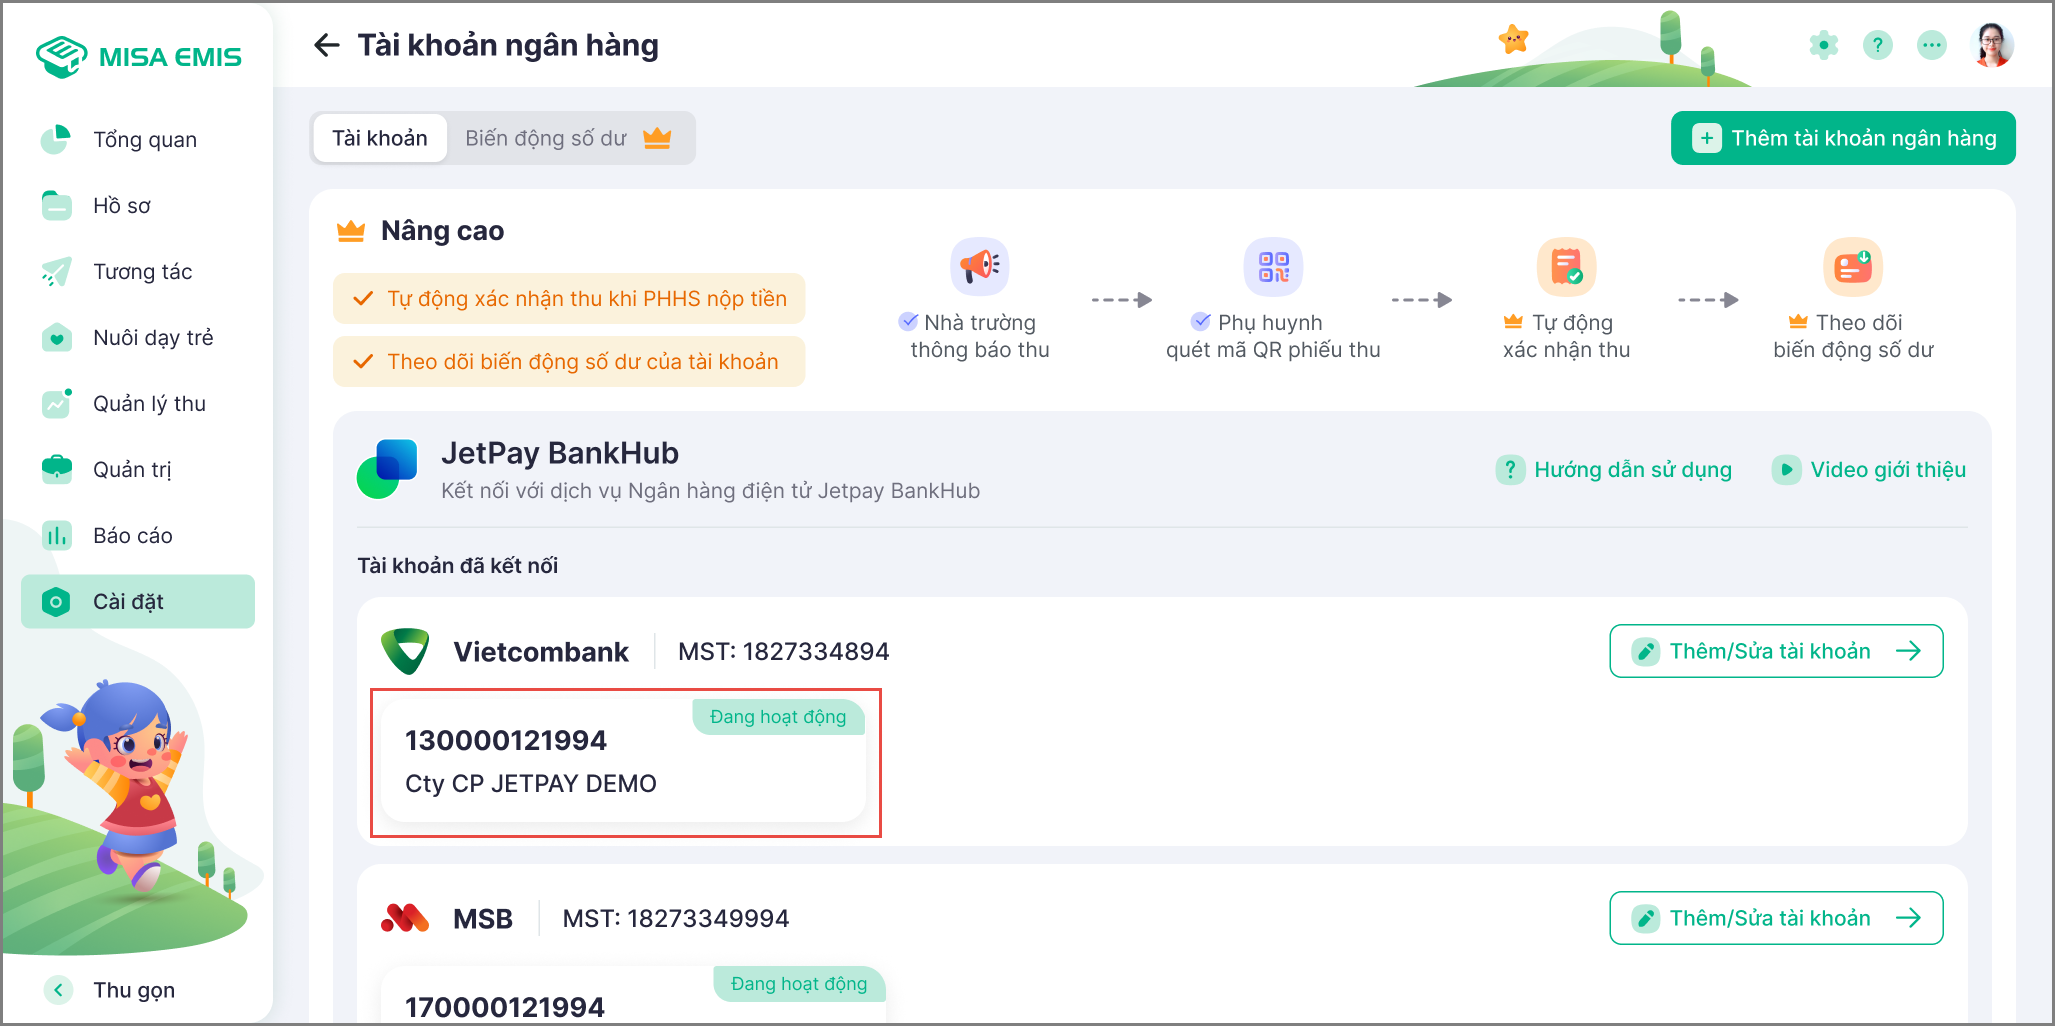Viewport: 2055px width, 1026px height.
Task: Click the QR code Phụ huynh quét mã icon
Action: point(1273,266)
